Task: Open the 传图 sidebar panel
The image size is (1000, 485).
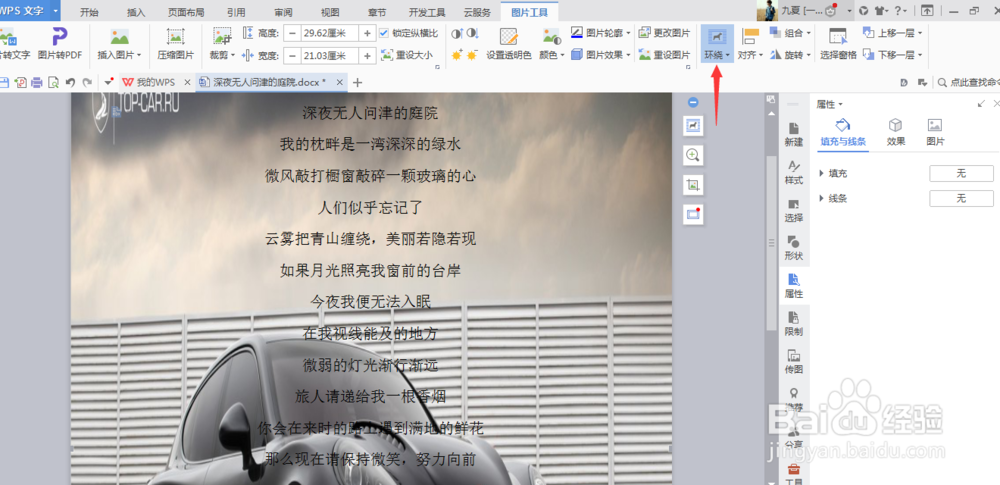Action: [793, 362]
